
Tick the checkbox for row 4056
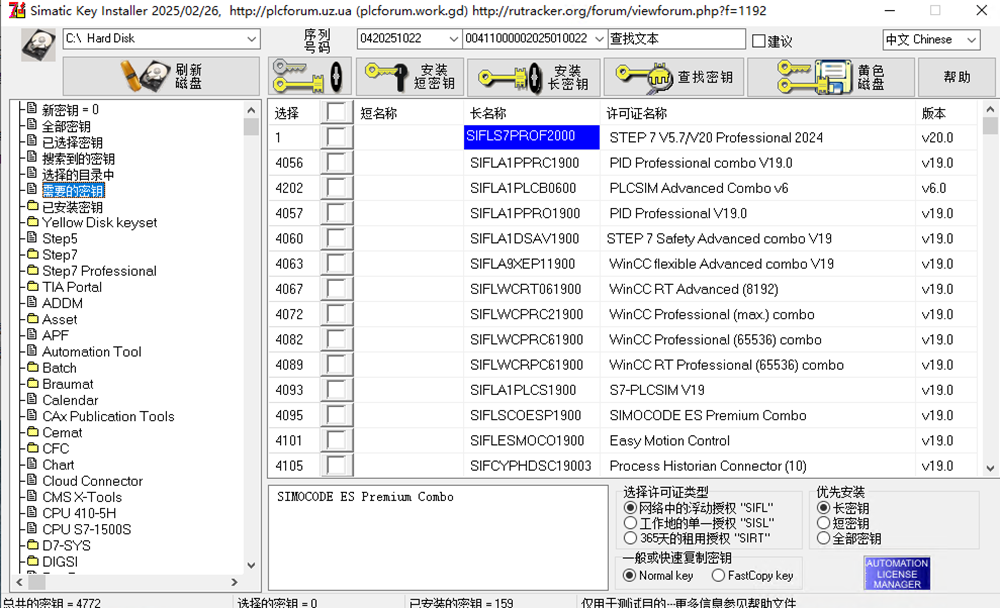(x=336, y=163)
